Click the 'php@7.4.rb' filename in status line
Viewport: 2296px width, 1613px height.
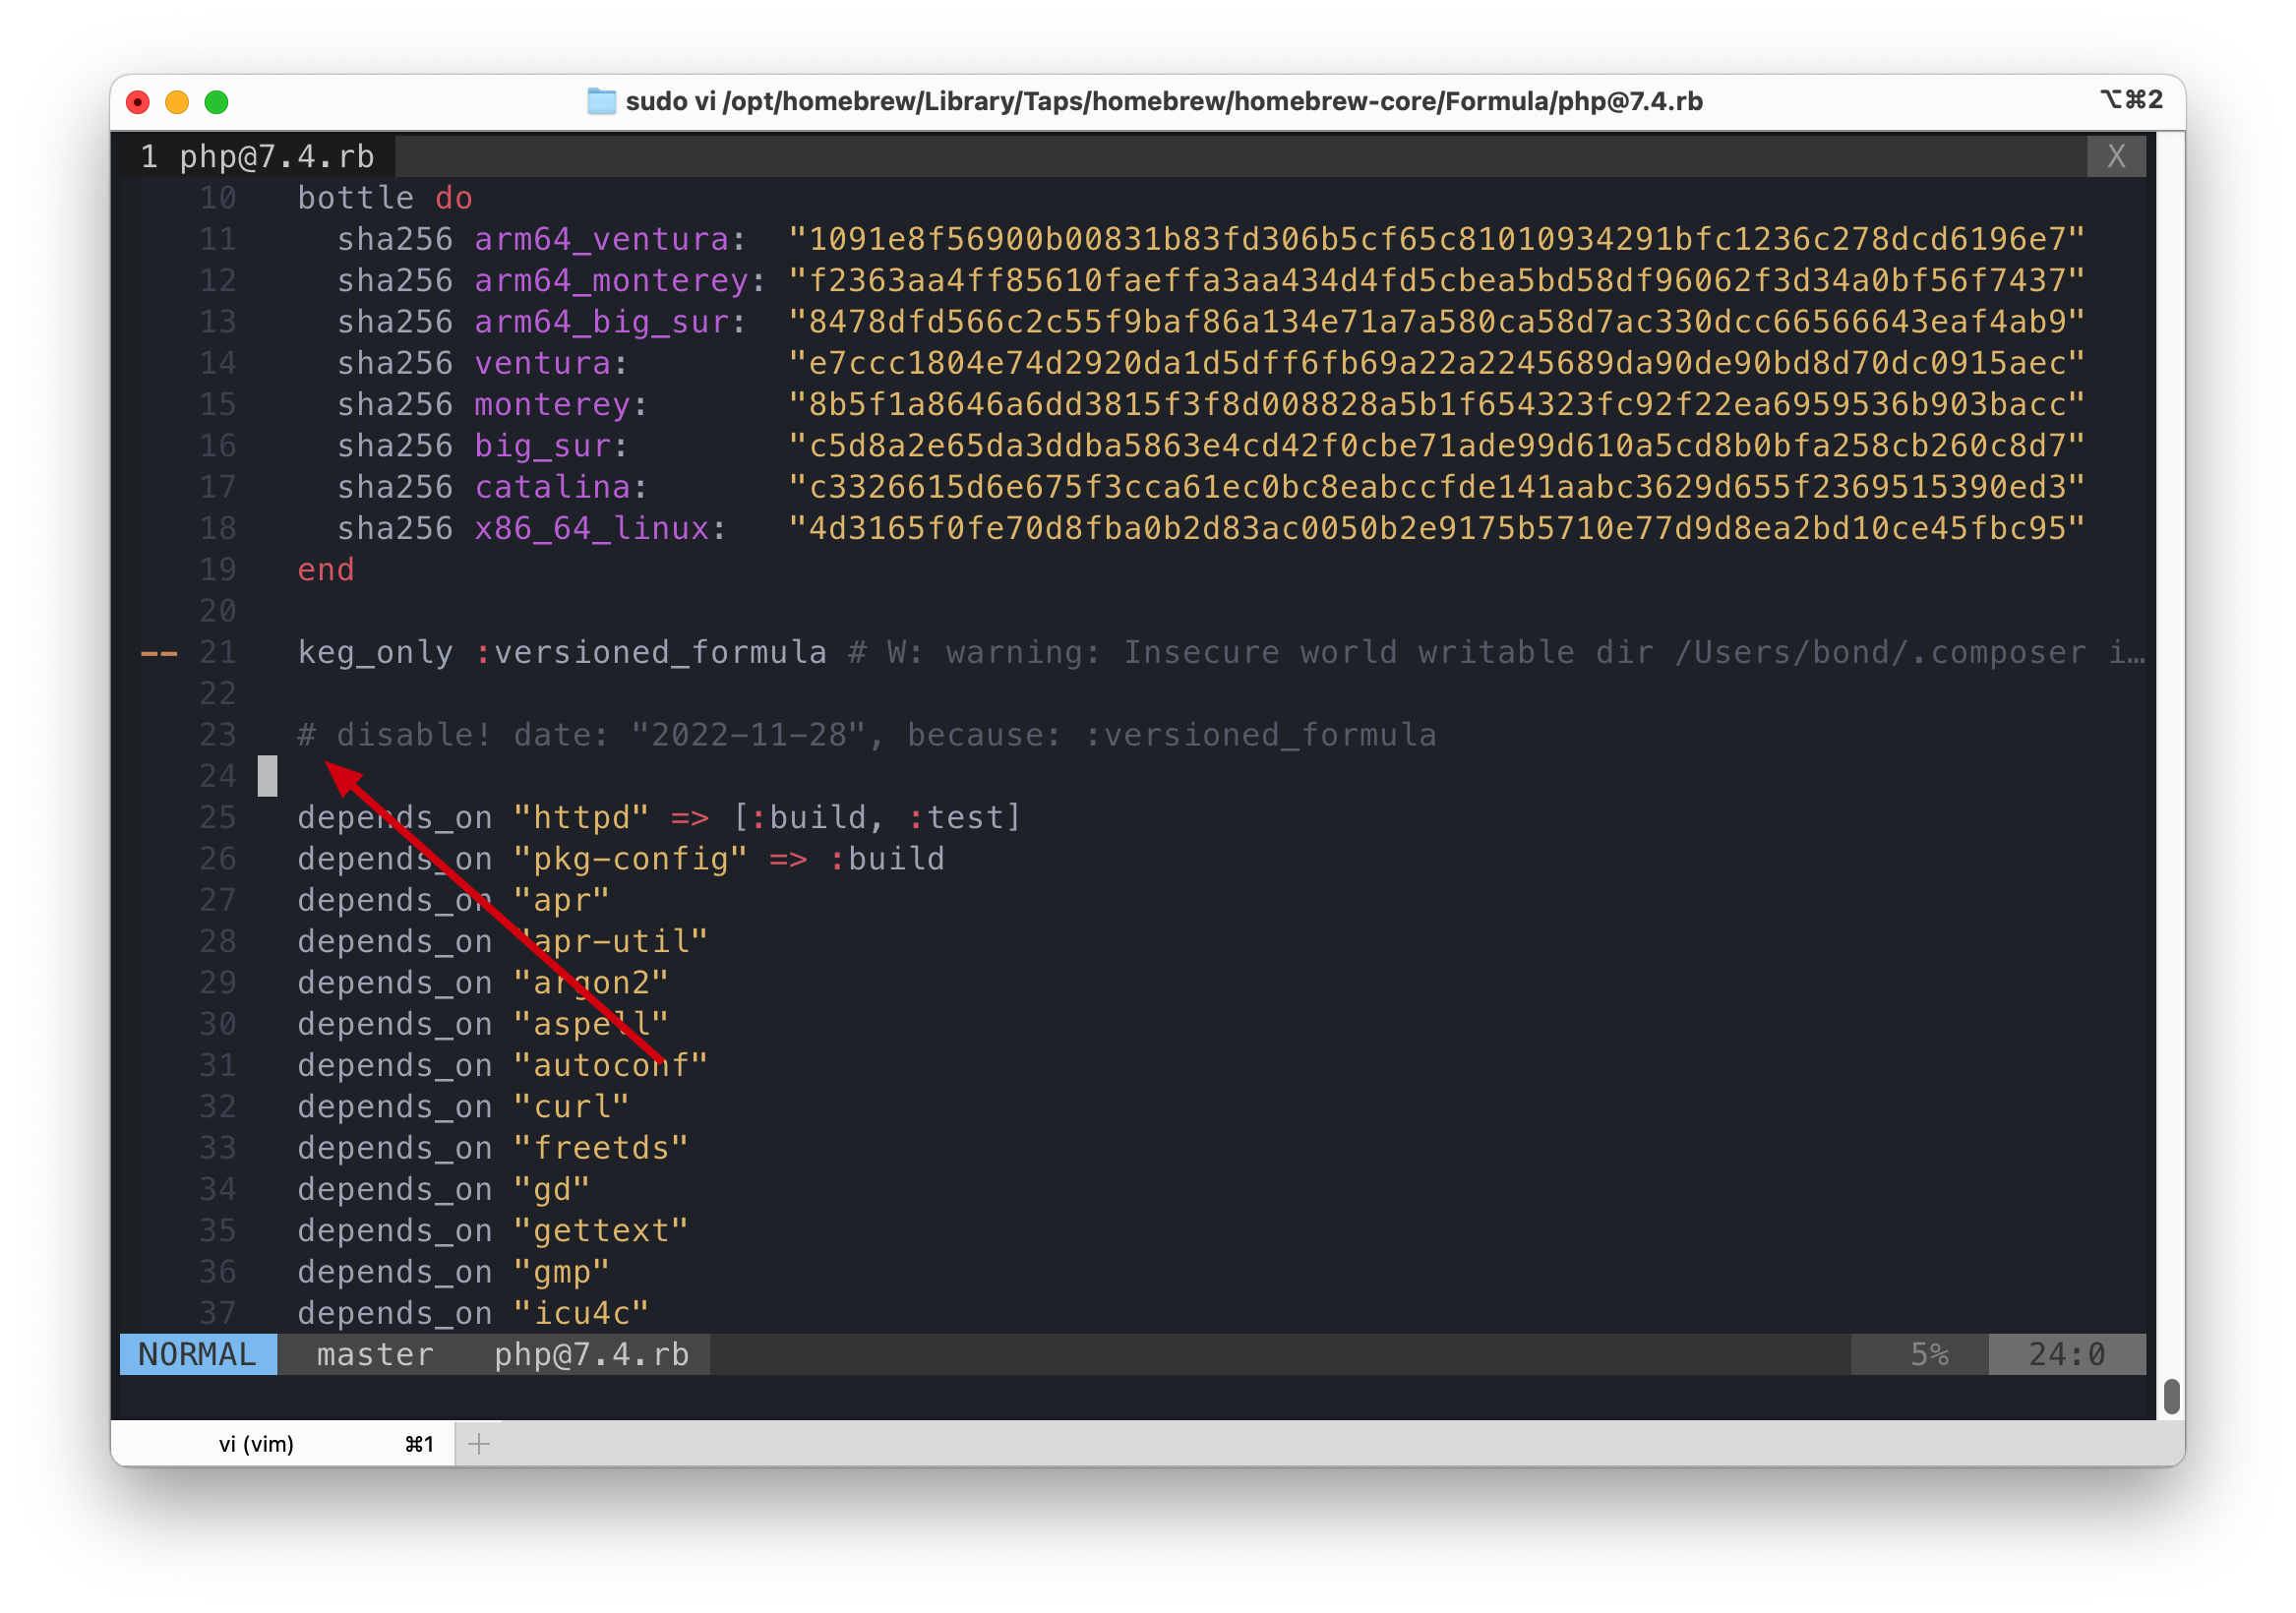click(x=592, y=1354)
